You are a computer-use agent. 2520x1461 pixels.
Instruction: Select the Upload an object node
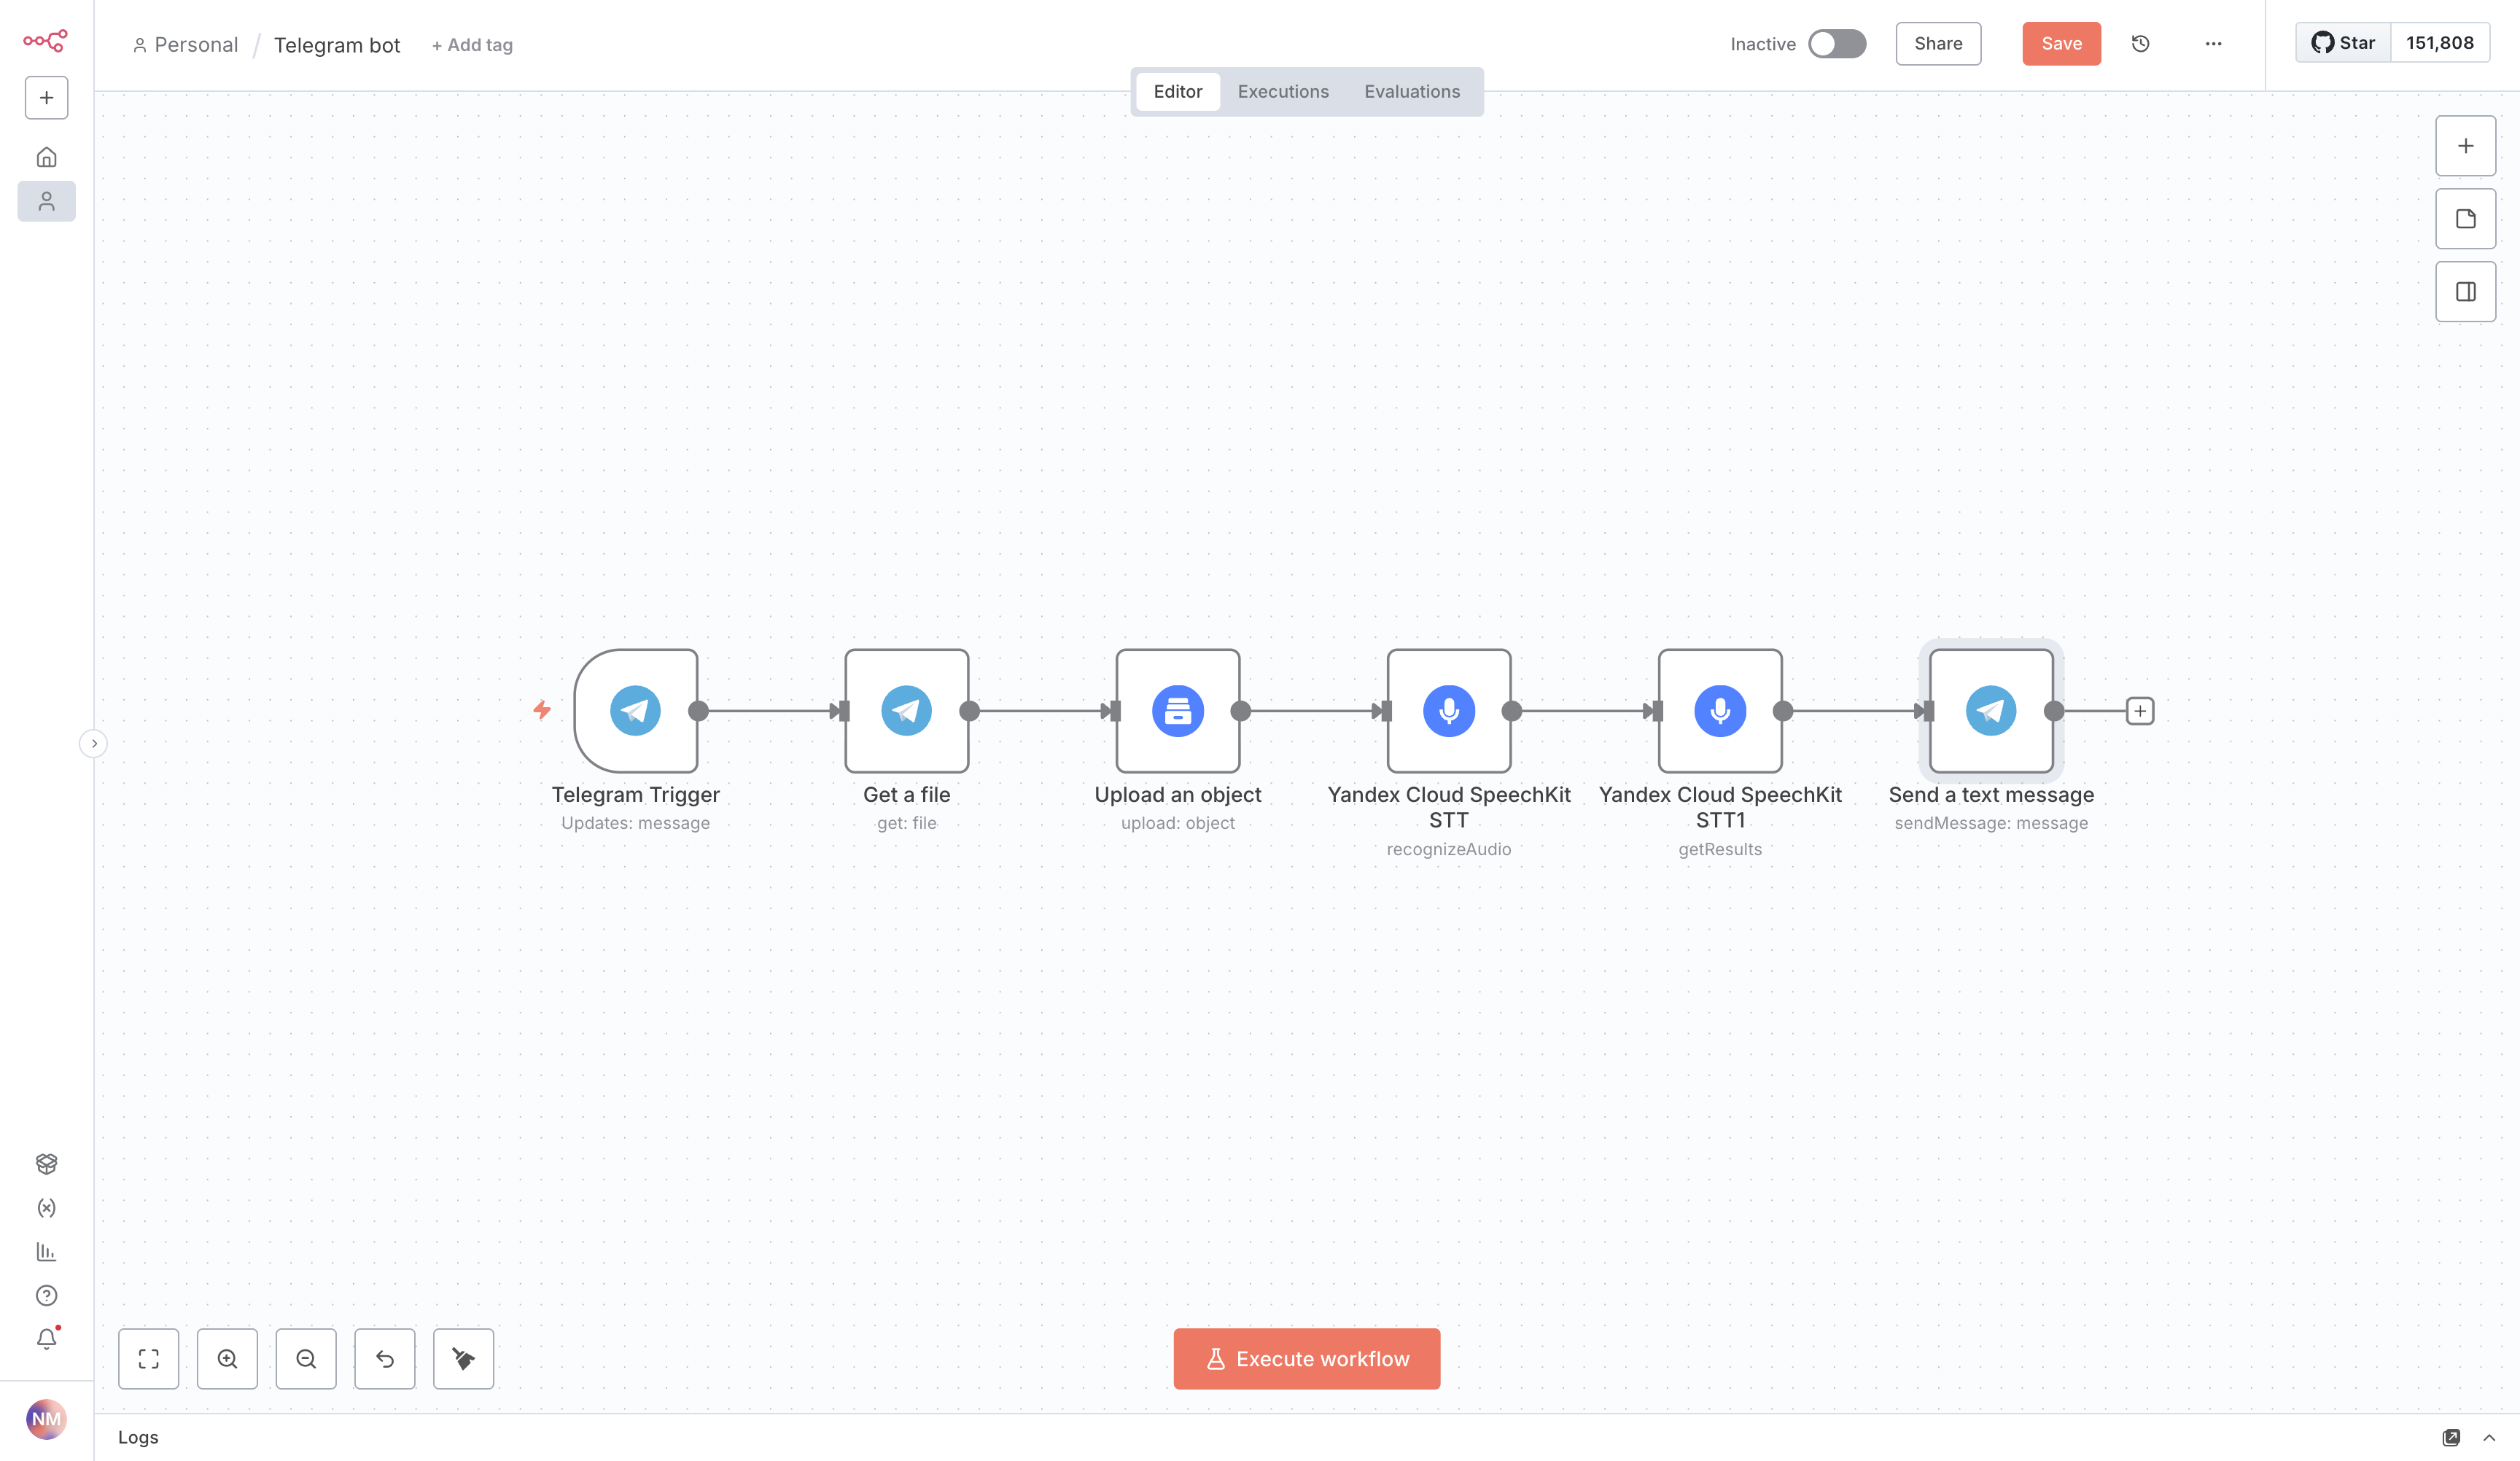coord(1177,711)
